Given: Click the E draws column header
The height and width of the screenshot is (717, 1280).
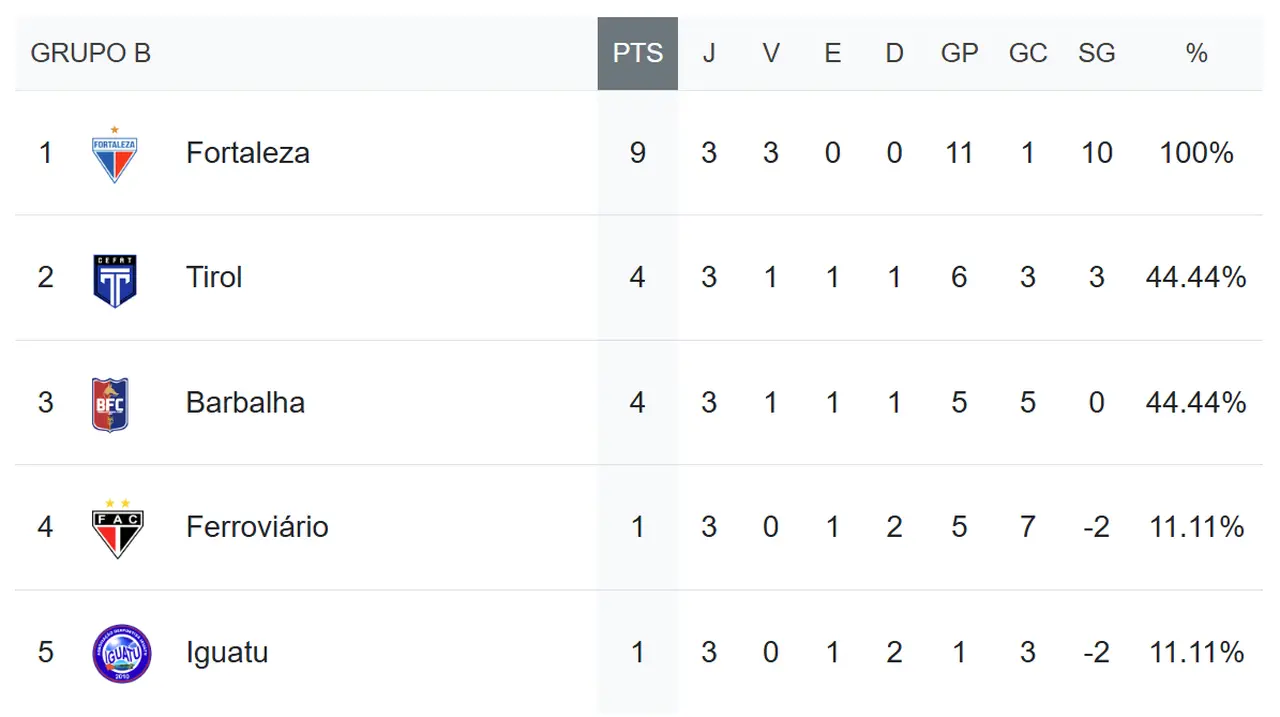Looking at the screenshot, I should (x=832, y=54).
